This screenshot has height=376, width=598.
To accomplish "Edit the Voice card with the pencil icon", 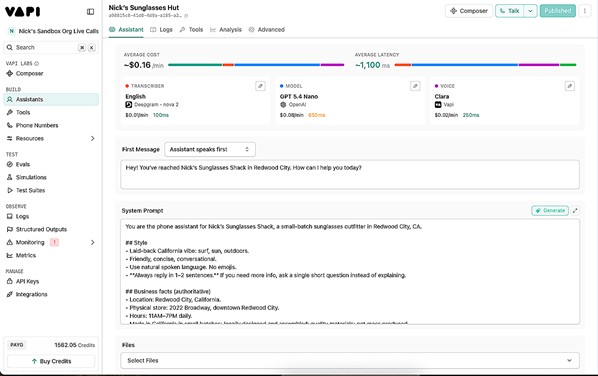I will [x=570, y=86].
